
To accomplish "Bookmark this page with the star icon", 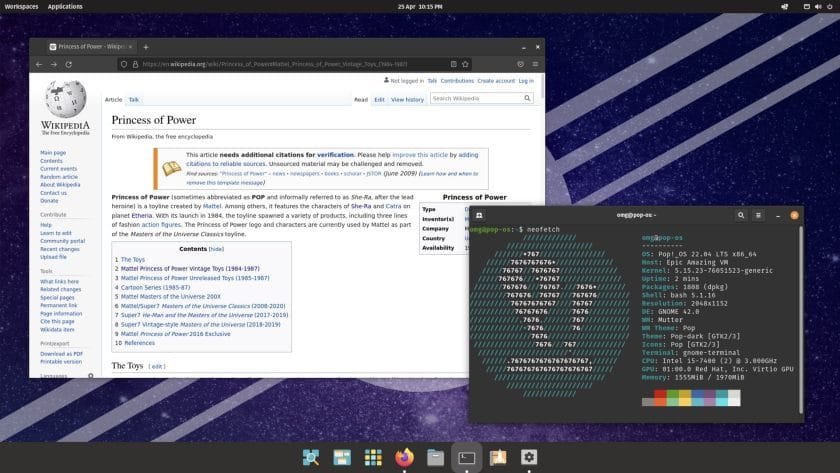I will pos(466,64).
